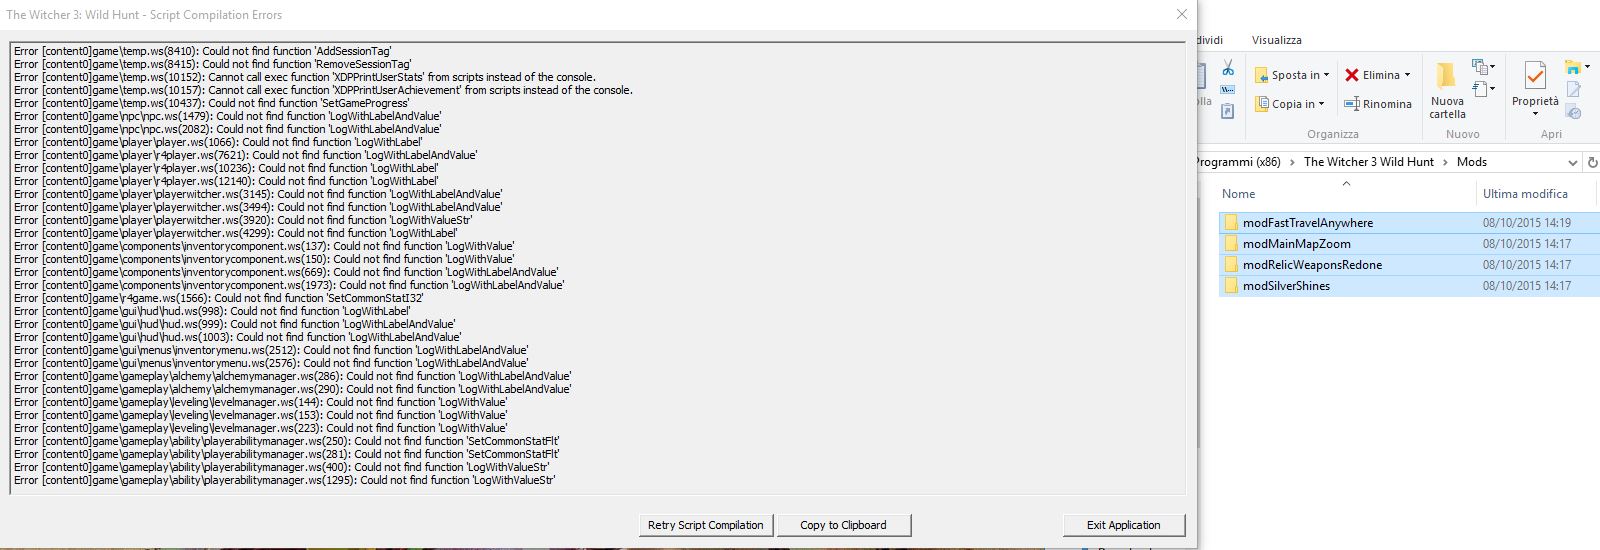Viewport: 1600px width, 550px height.
Task: Click the Refresh icon beside address bar
Action: point(1592,162)
